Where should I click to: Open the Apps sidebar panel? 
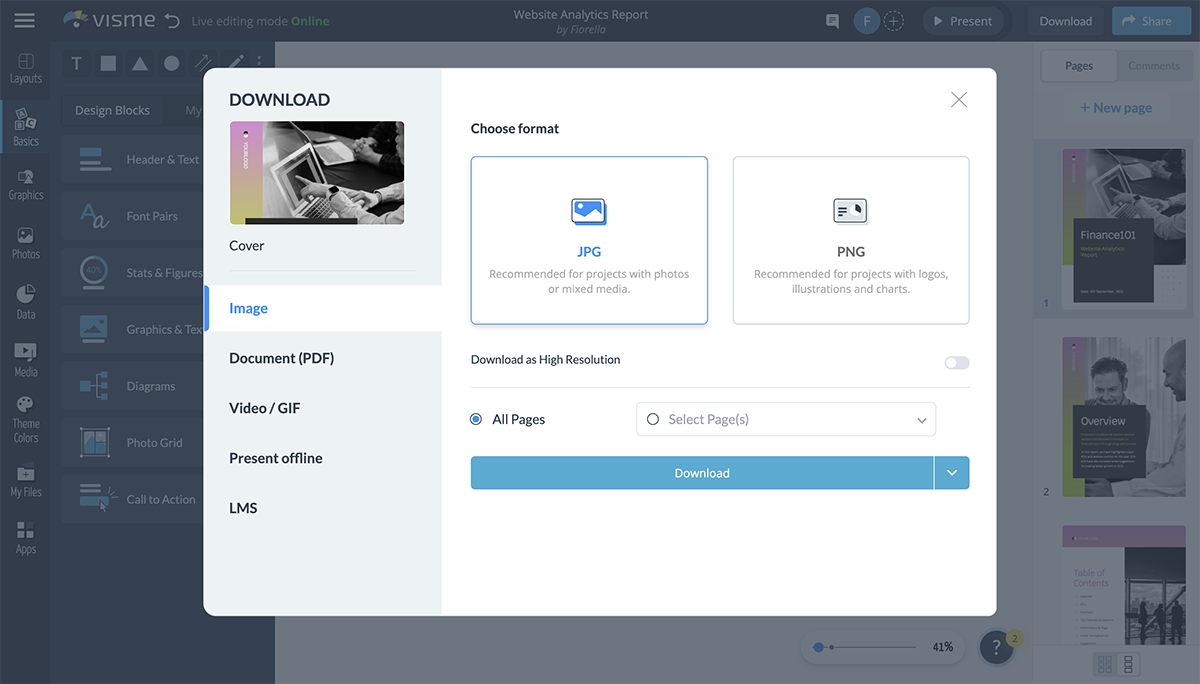[x=26, y=537]
